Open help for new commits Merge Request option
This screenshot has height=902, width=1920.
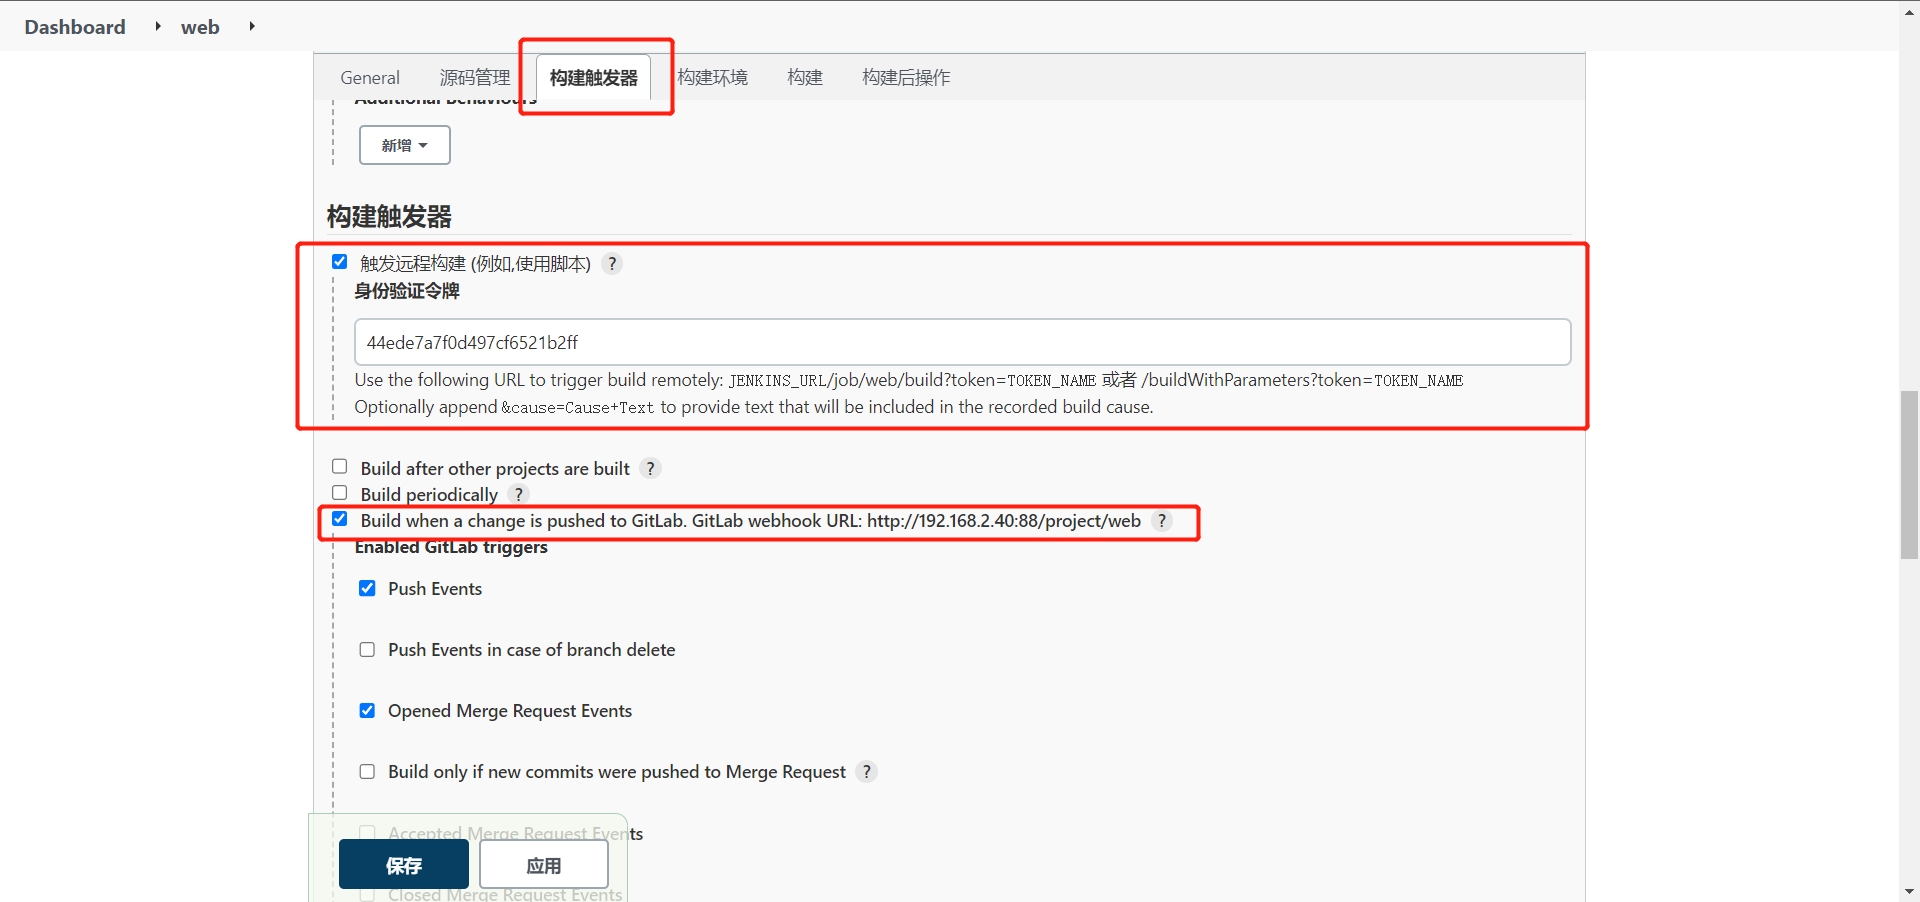(867, 772)
